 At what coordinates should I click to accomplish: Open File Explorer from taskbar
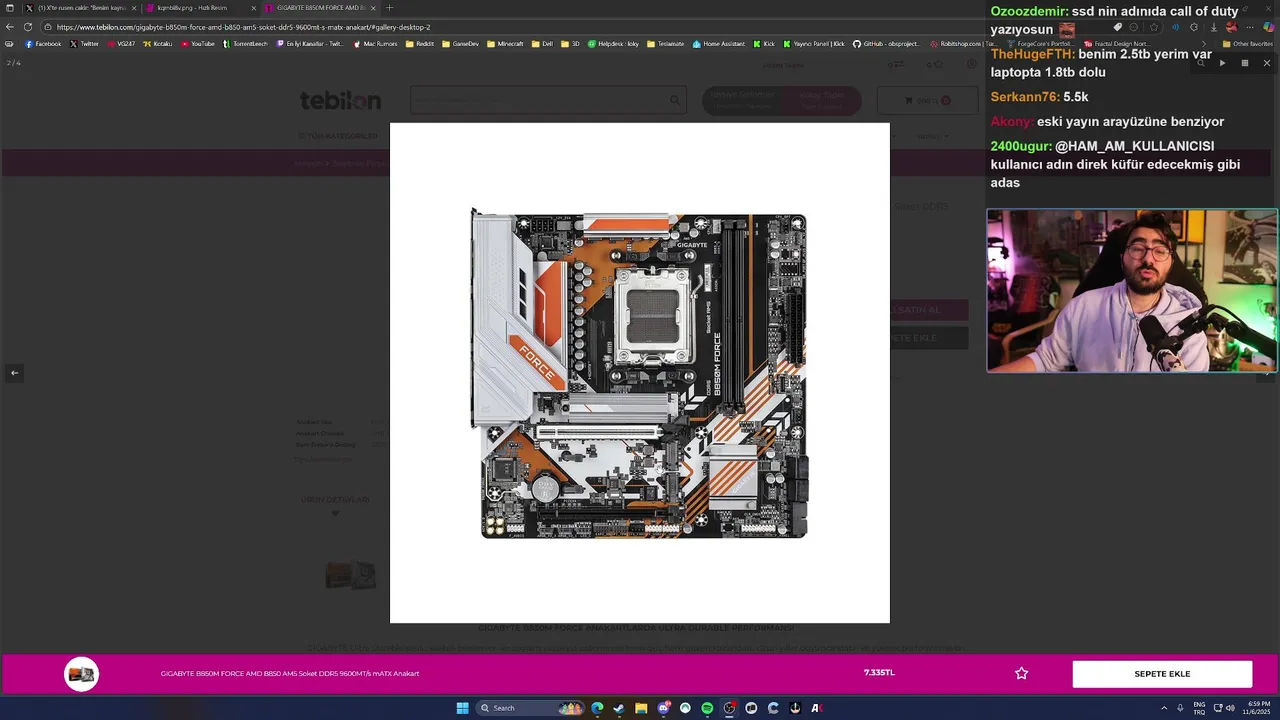coord(641,708)
